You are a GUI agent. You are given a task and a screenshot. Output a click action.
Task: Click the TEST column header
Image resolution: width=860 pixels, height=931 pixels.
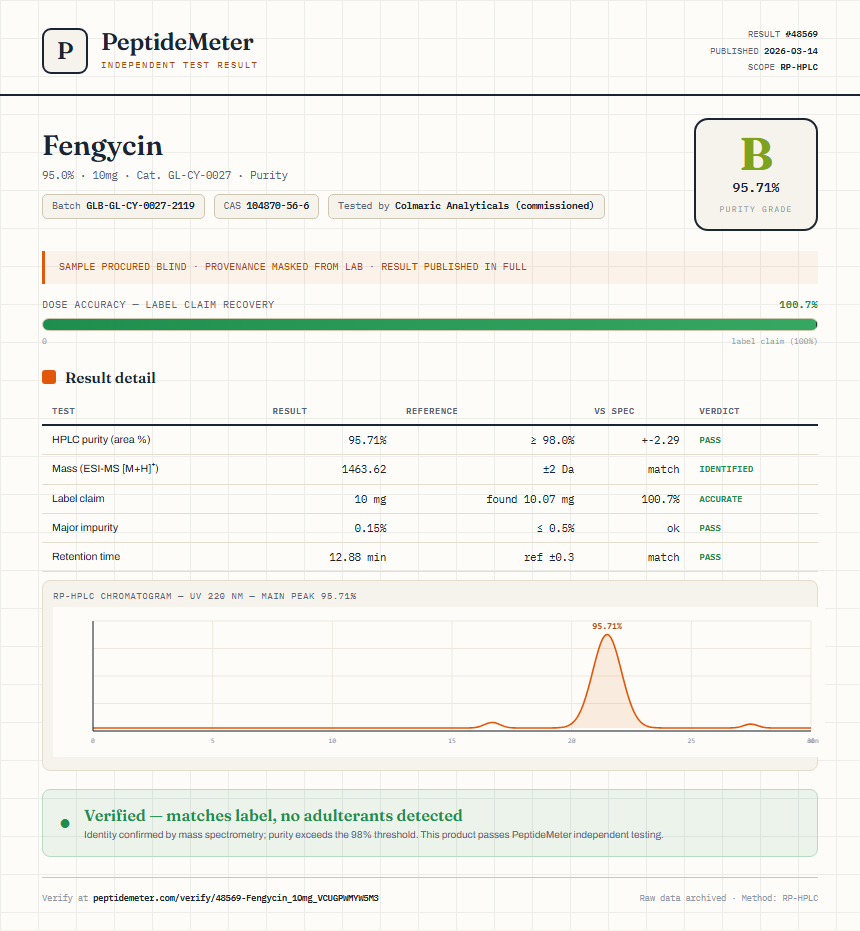coord(64,411)
